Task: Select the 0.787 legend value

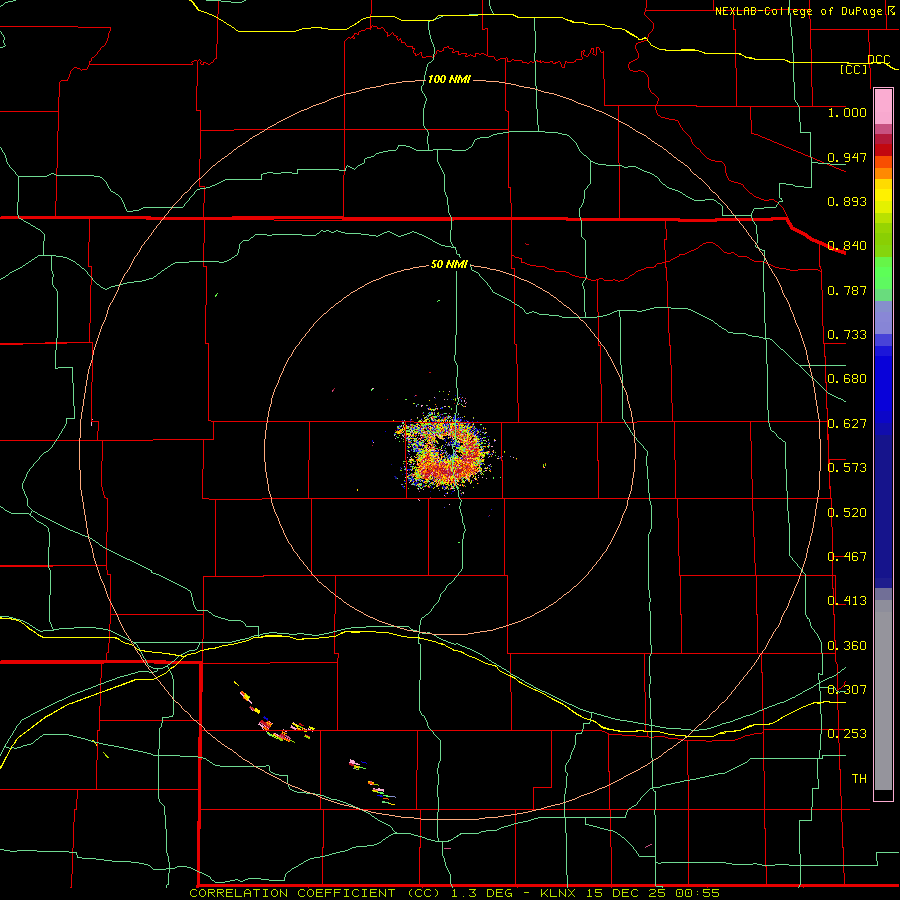Action: point(847,290)
